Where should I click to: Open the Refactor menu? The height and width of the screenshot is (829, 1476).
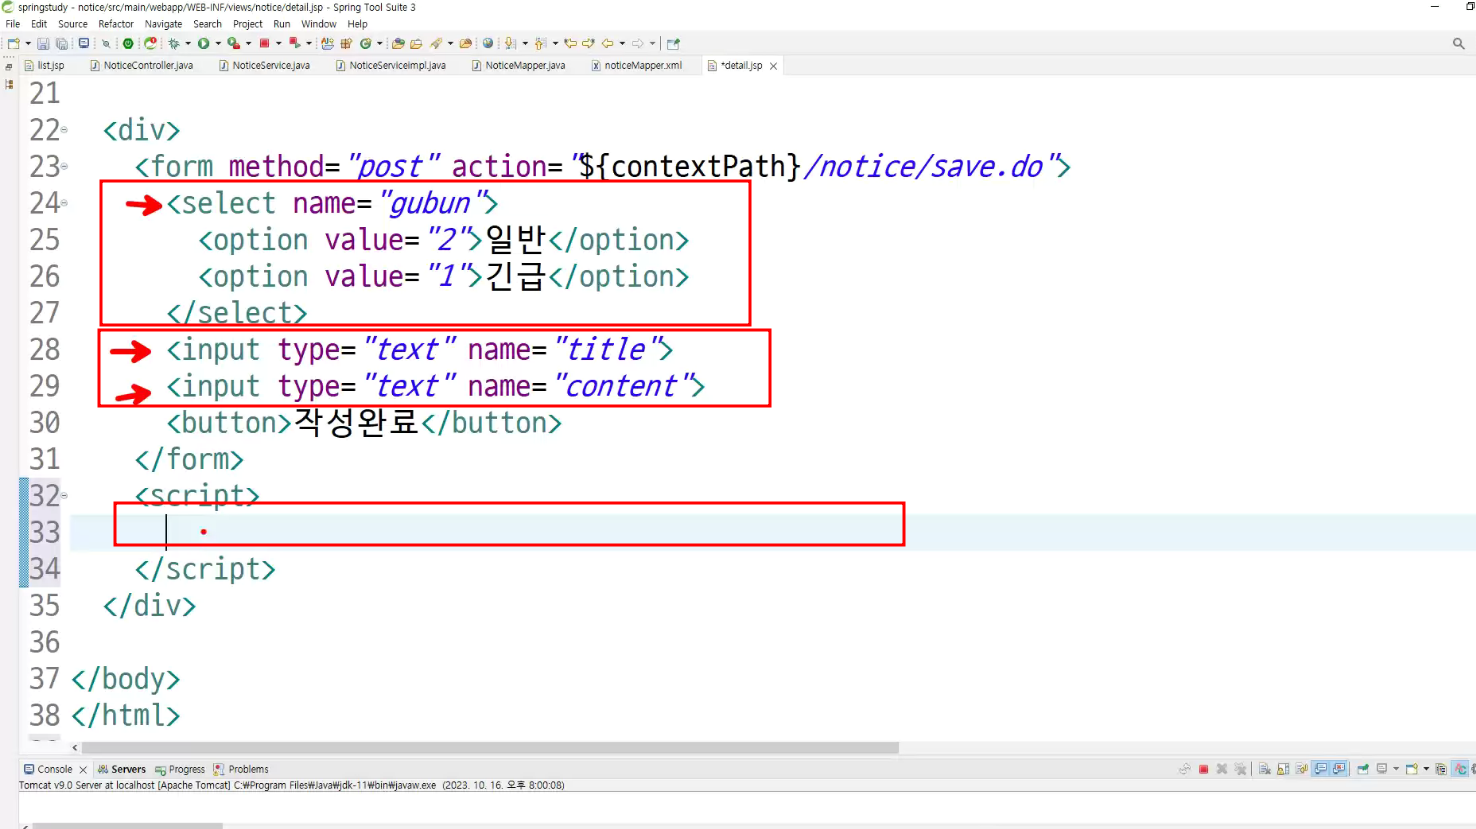(116, 24)
